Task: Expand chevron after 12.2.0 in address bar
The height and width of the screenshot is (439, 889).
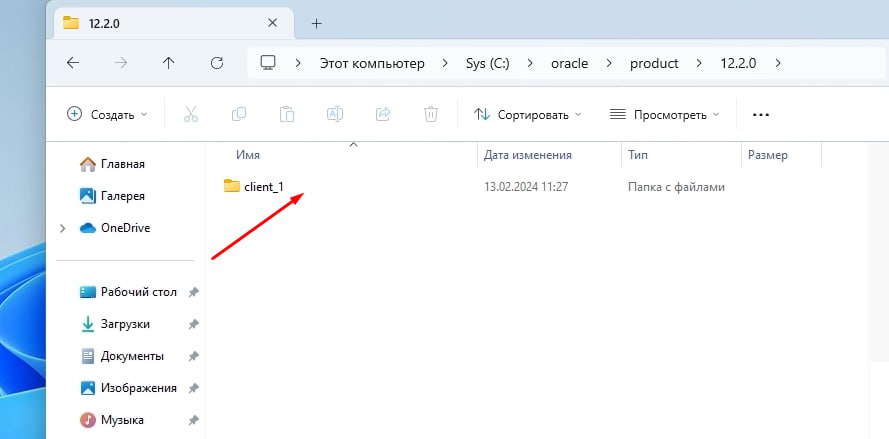Action: tap(778, 63)
